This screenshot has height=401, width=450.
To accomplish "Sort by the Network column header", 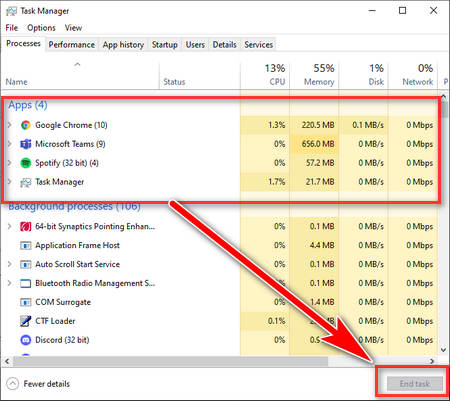I will [x=413, y=75].
